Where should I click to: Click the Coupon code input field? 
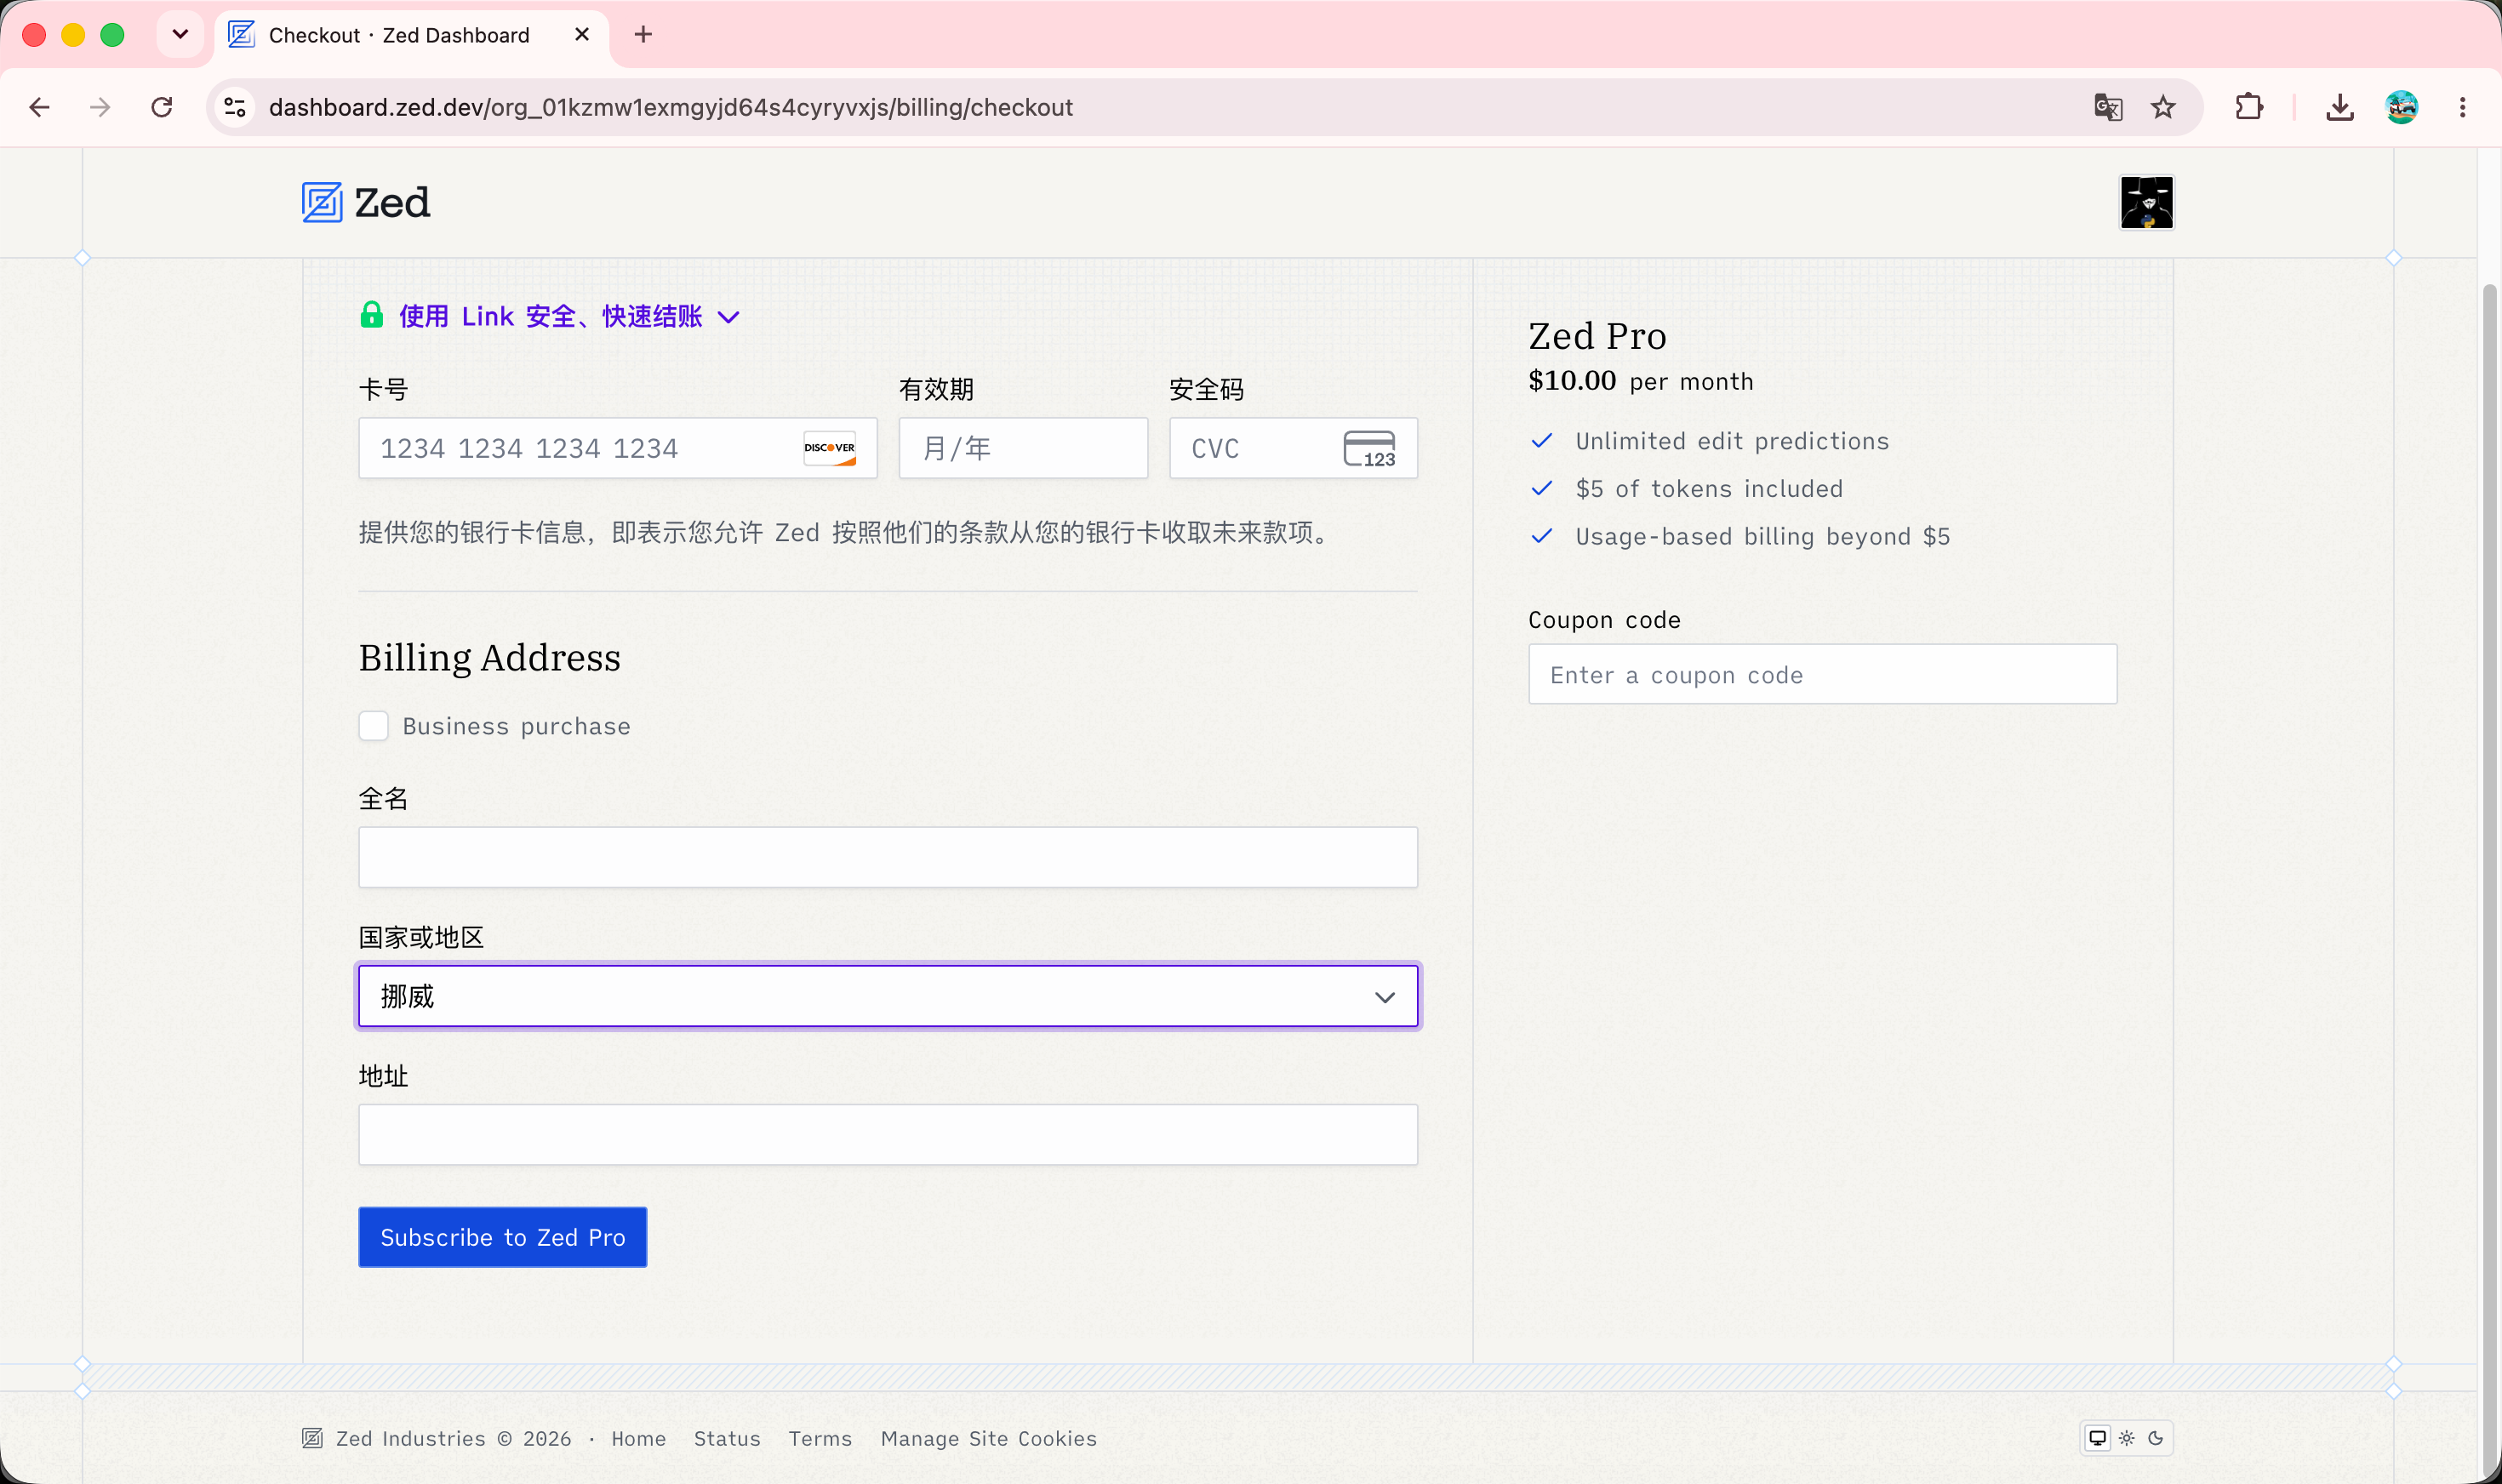click(1822, 674)
